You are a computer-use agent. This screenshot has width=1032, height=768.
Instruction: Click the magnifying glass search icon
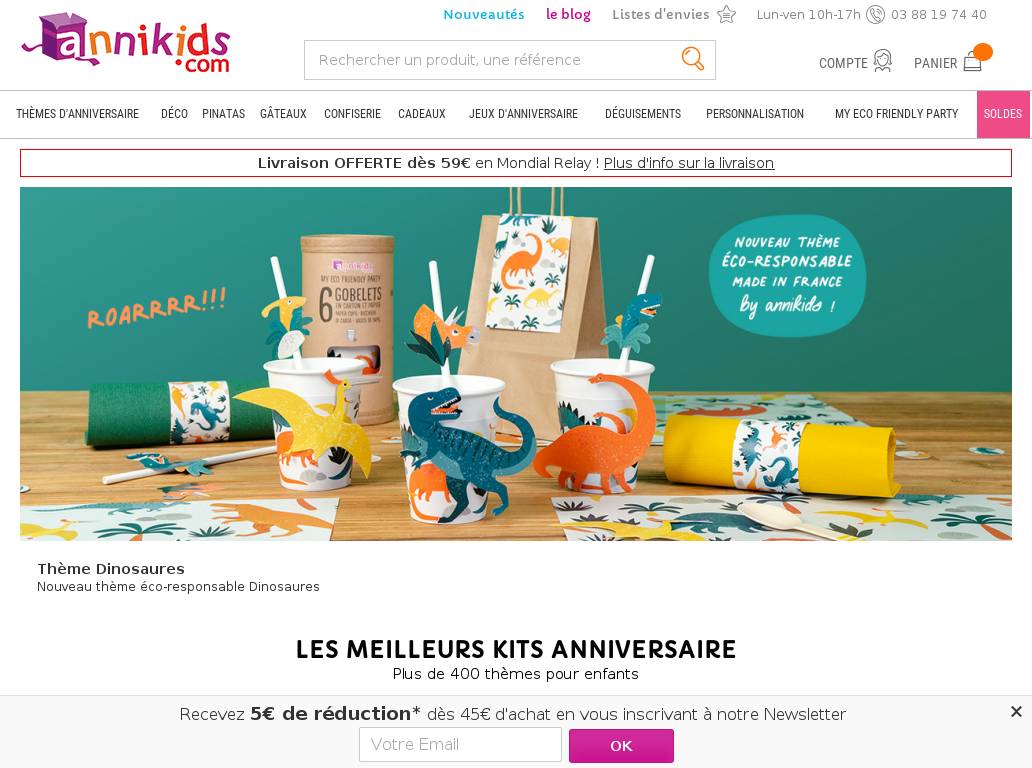point(692,59)
